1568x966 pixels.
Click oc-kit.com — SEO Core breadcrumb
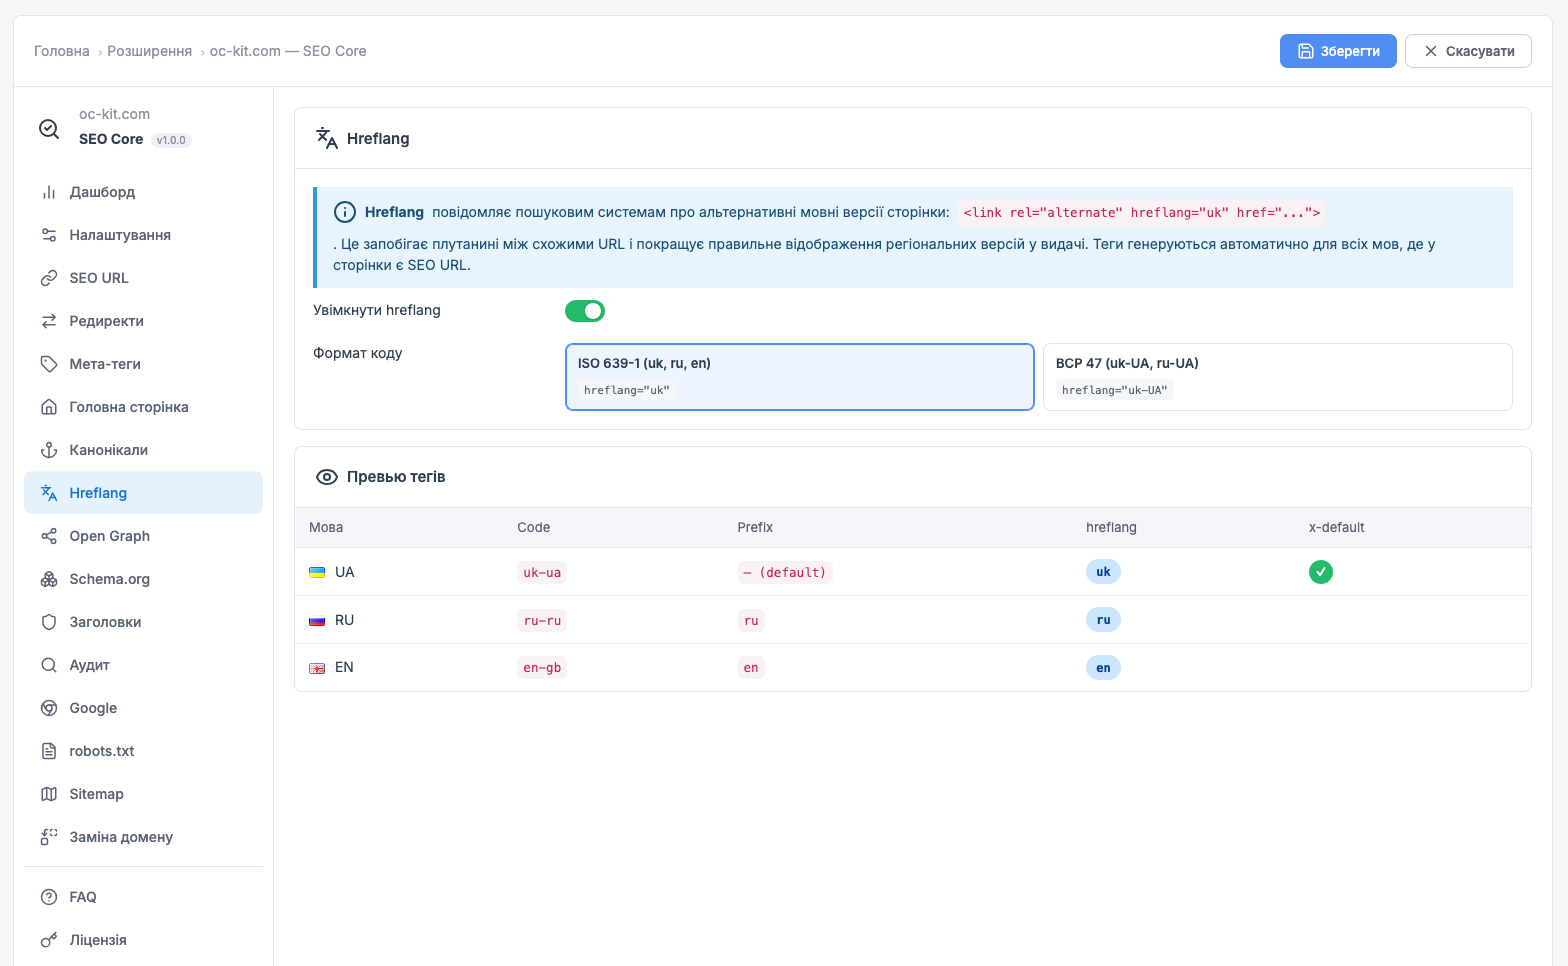click(288, 51)
